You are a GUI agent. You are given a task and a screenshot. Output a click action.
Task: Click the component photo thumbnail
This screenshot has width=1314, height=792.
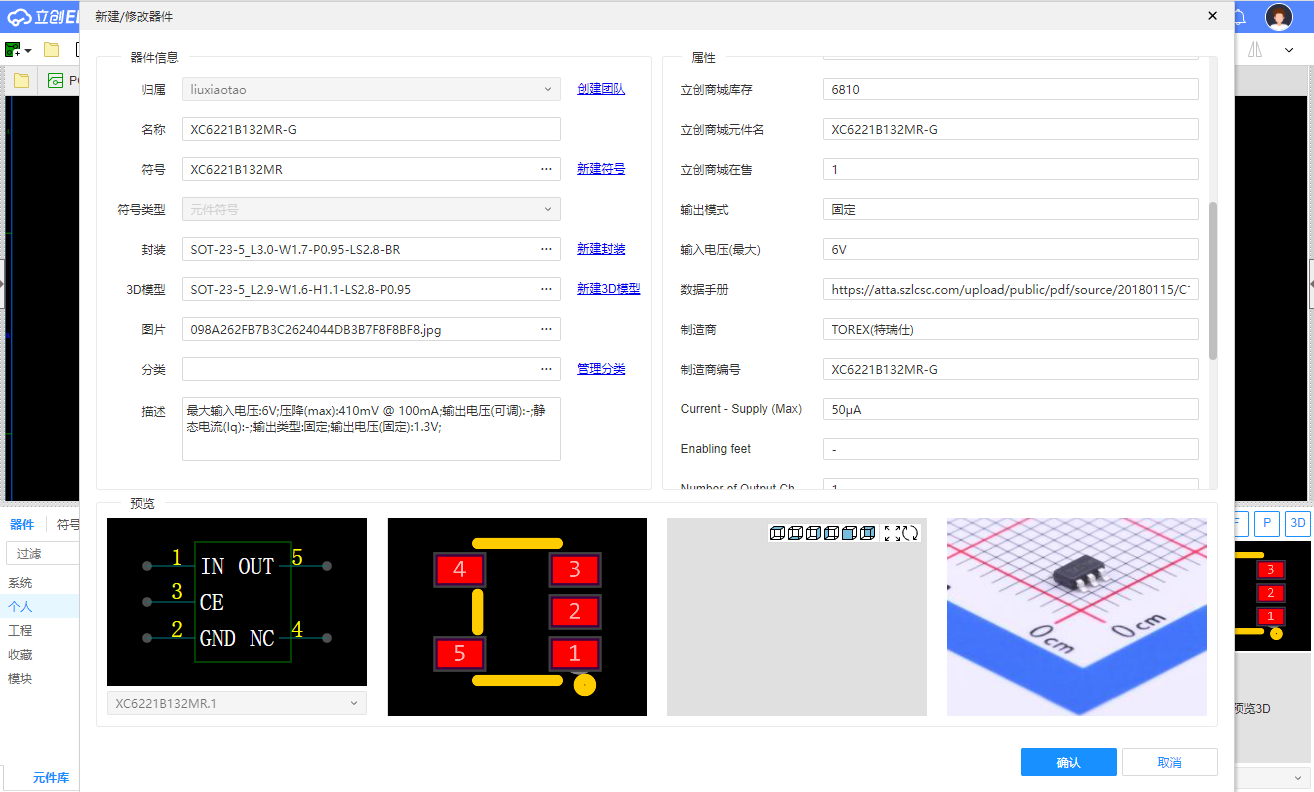[x=1077, y=617]
